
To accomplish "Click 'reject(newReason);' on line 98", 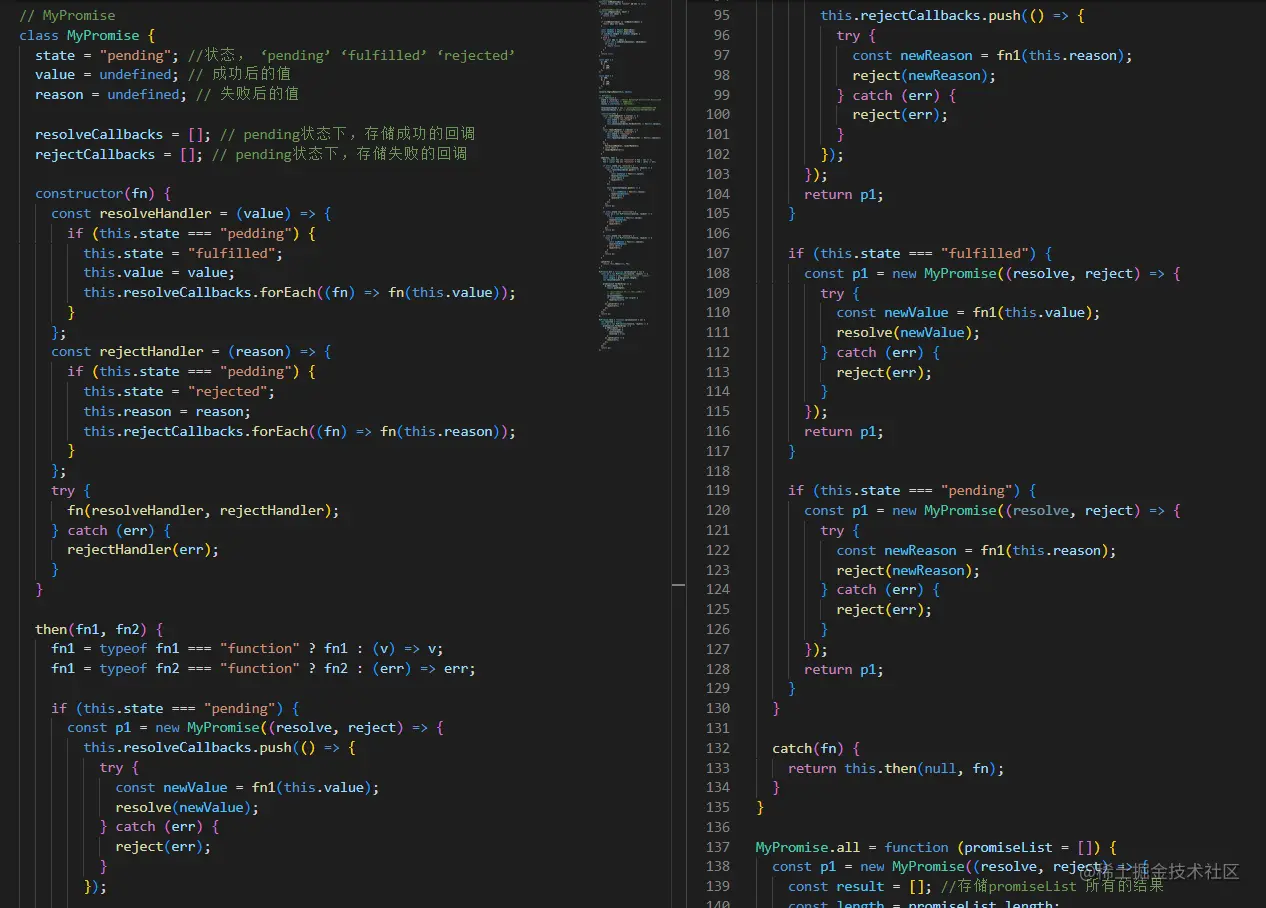I will (x=924, y=75).
